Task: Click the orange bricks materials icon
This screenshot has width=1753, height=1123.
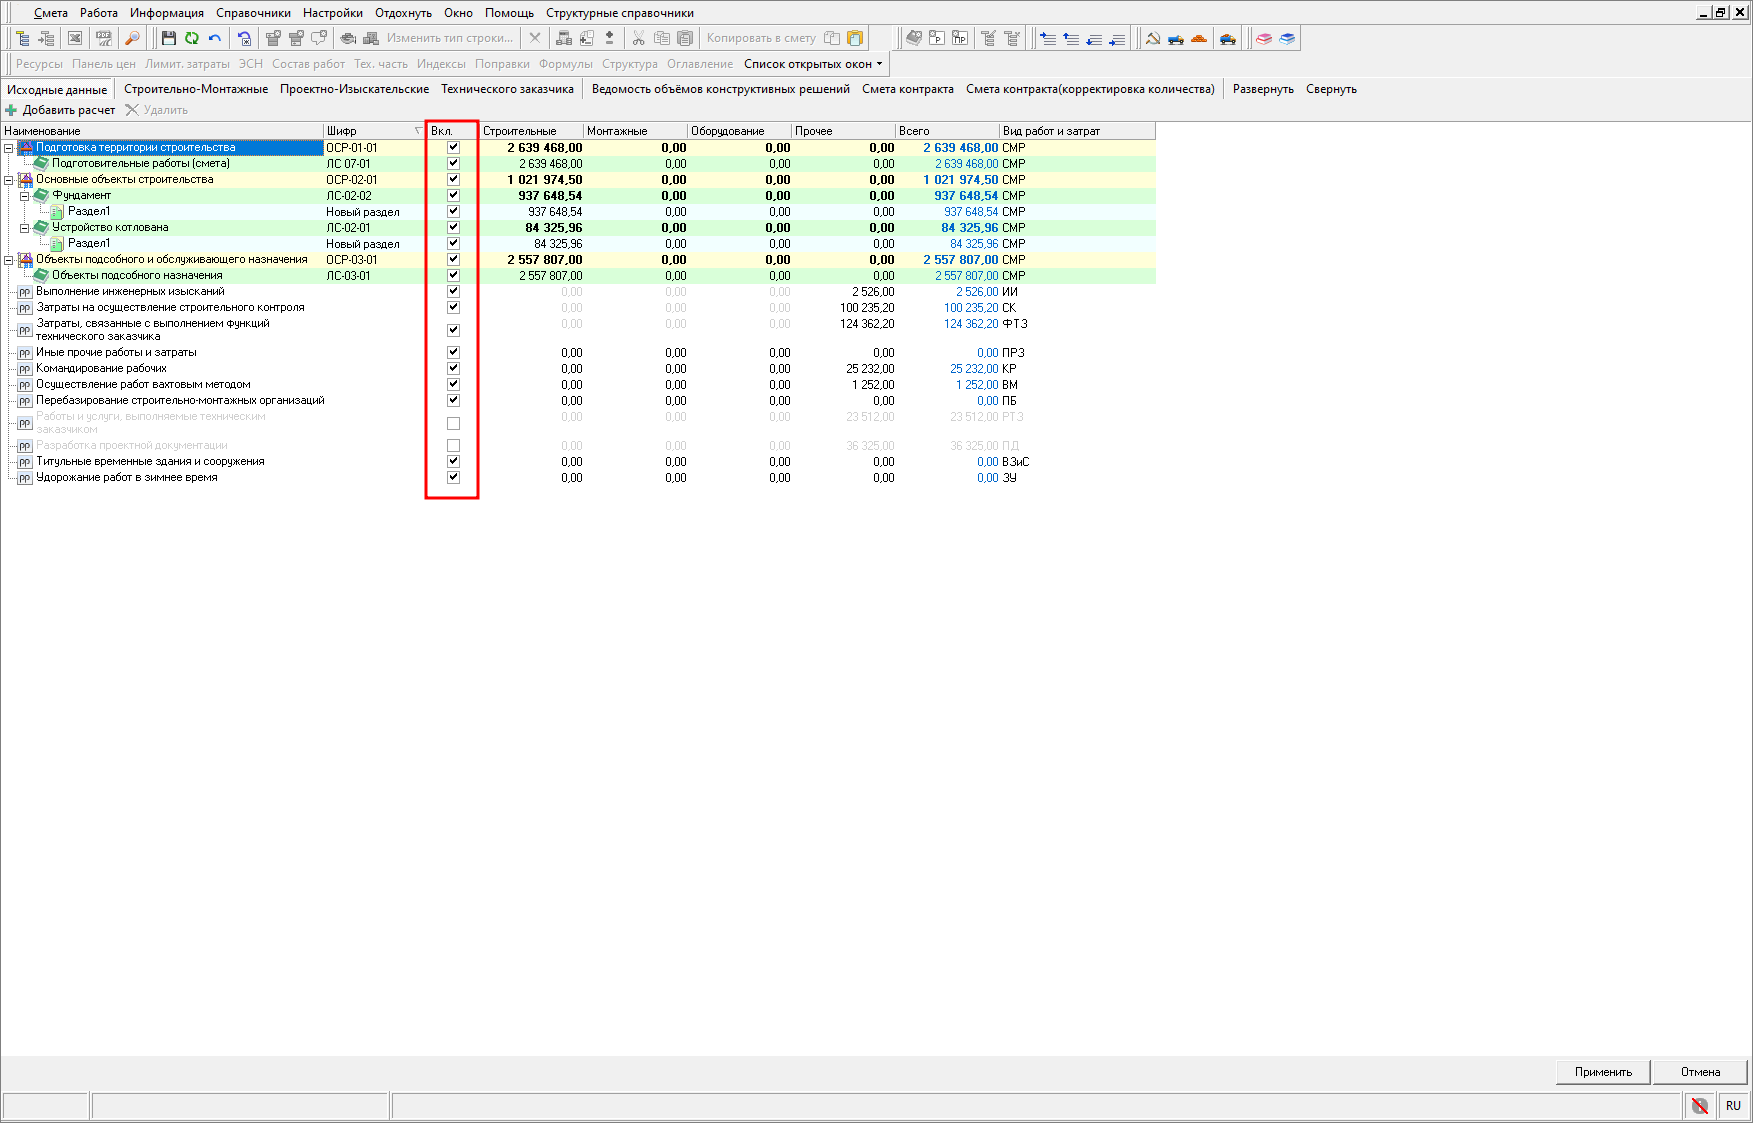Action: coord(1199,38)
